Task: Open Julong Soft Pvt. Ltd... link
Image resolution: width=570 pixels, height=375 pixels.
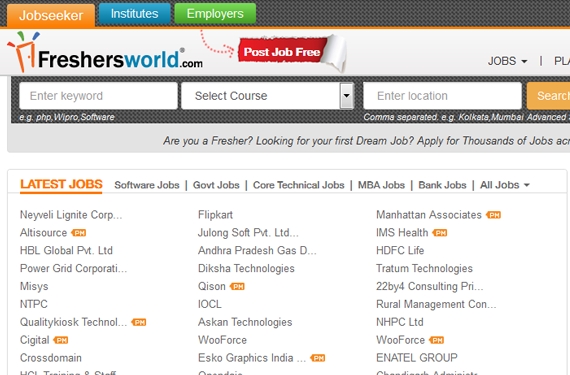Action: [248, 233]
